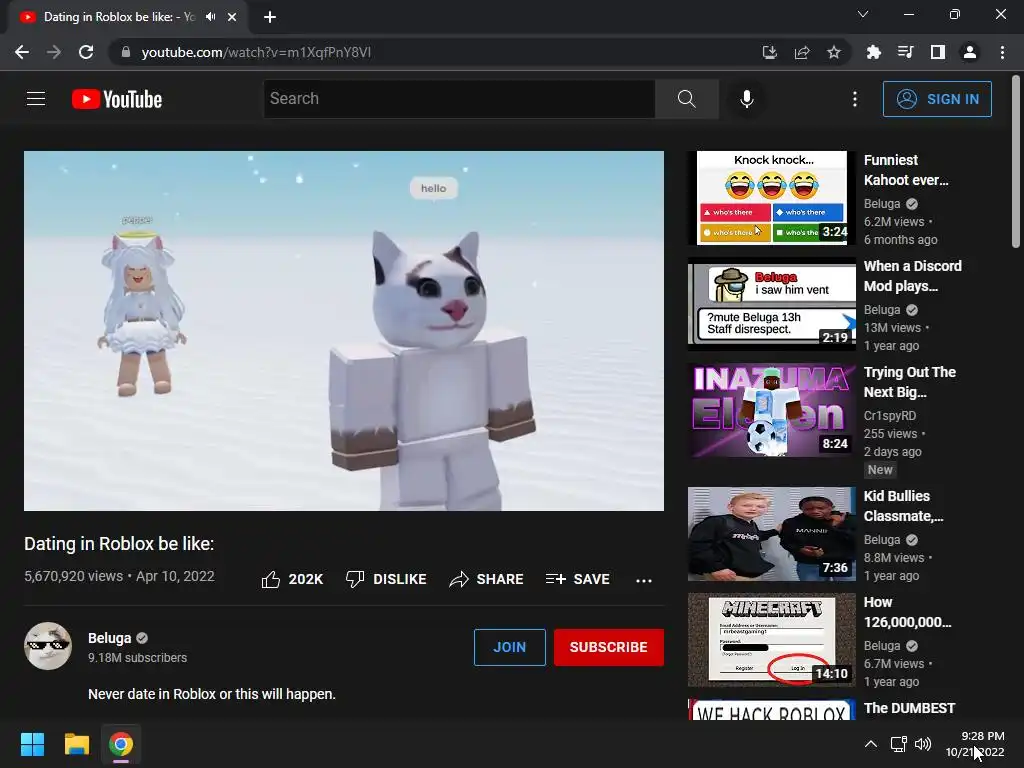Click the search magnifier button
Viewport: 1024px width, 768px height.
click(686, 99)
